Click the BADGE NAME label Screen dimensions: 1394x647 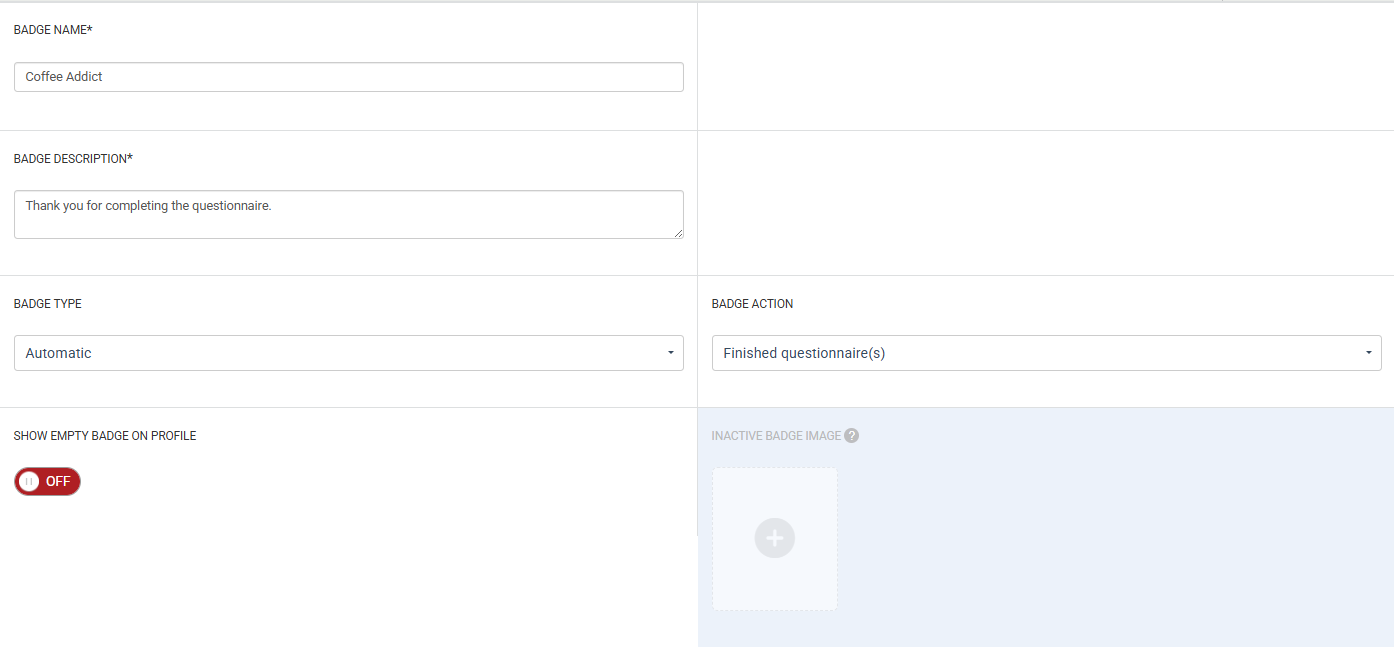(x=53, y=30)
